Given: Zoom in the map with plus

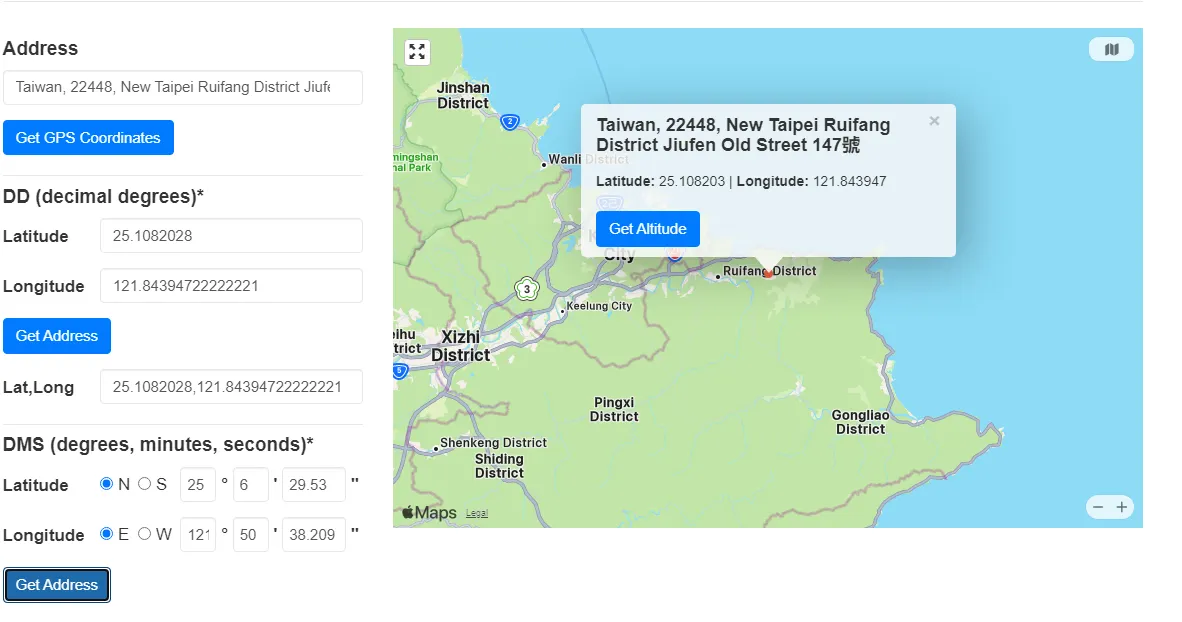Looking at the screenshot, I should point(1122,508).
